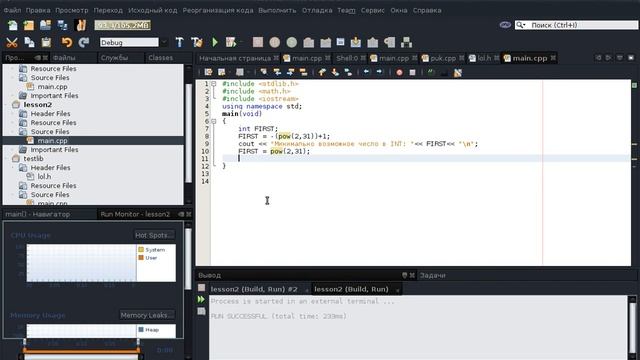
Task: Click the New File toolbar icon
Action: click(x=13, y=25)
